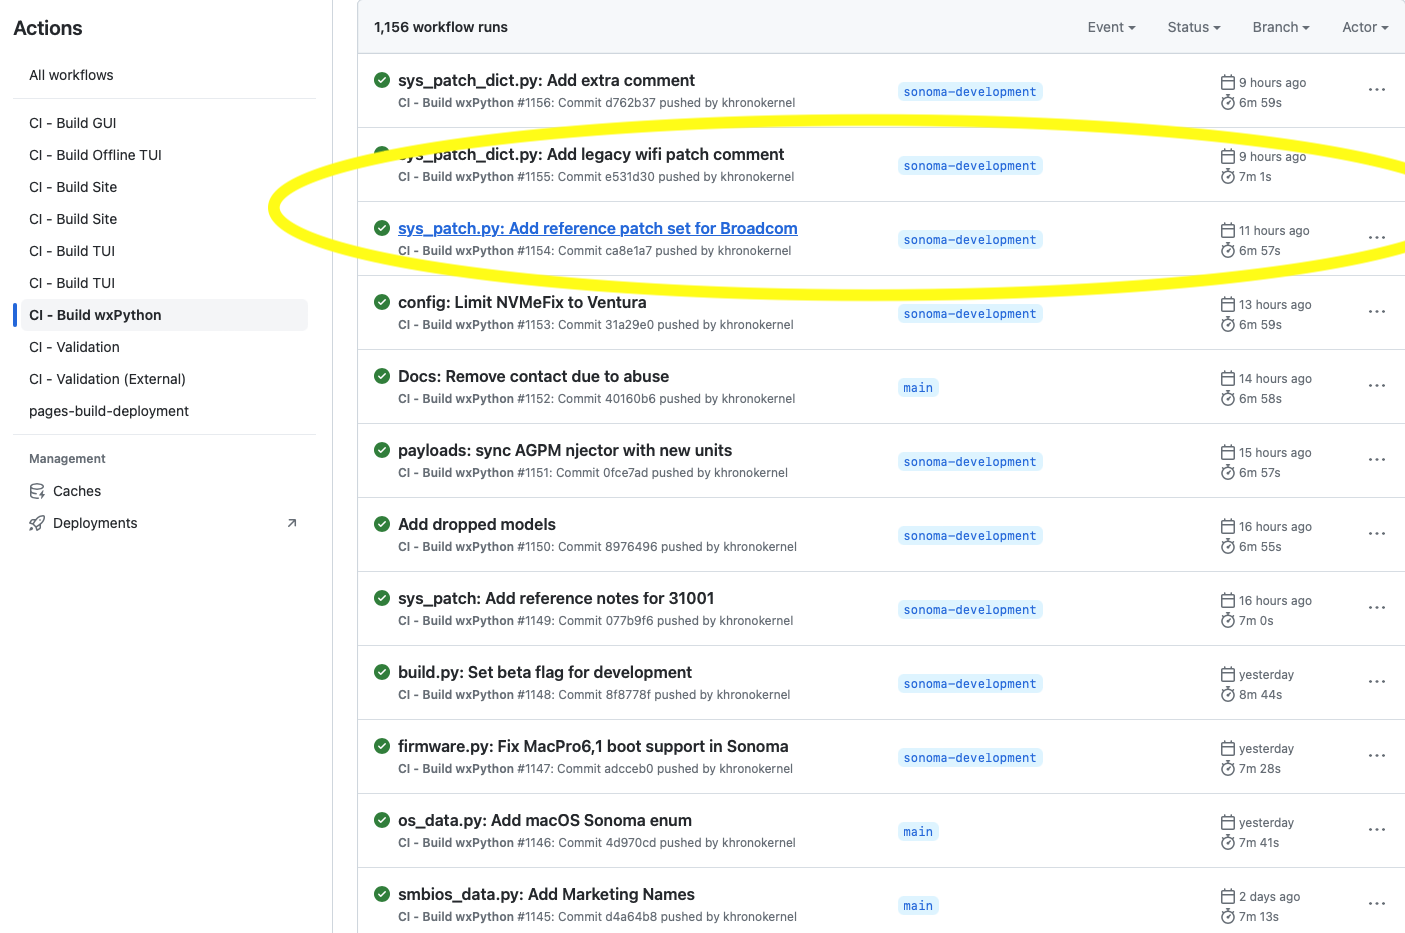Open run "sys_patch.py: Add reference patch set for Broadcom"
Viewport: 1405px width, 933px height.
pos(598,228)
